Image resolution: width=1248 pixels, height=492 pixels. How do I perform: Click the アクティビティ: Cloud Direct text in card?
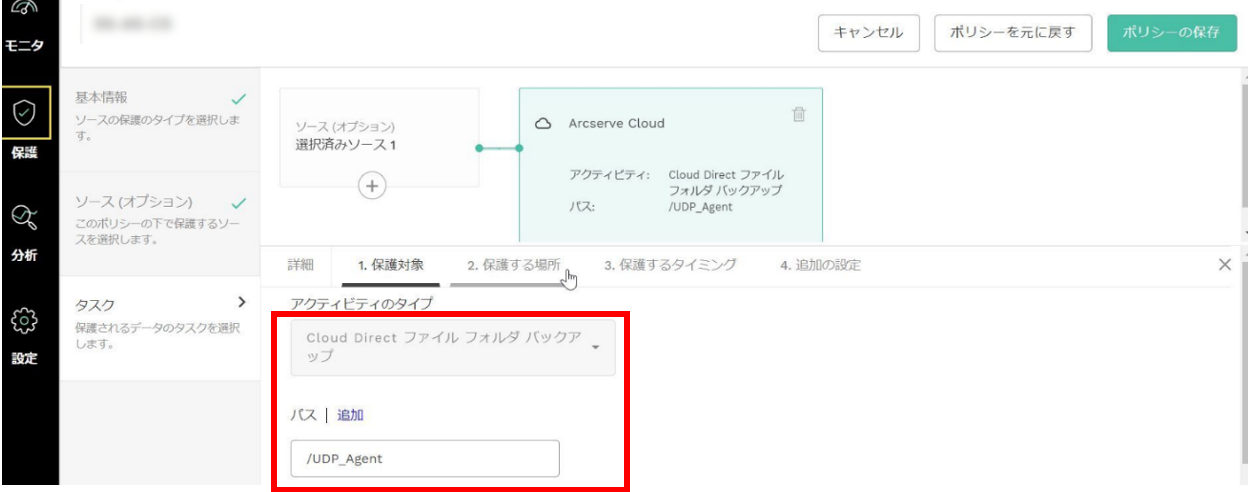pyautogui.click(x=676, y=182)
